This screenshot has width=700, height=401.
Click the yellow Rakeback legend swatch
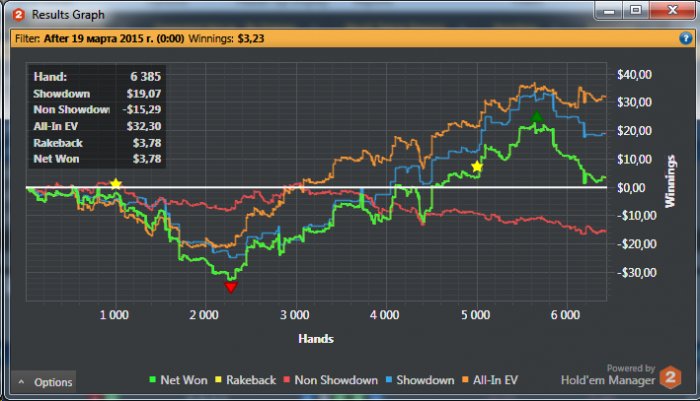click(218, 380)
